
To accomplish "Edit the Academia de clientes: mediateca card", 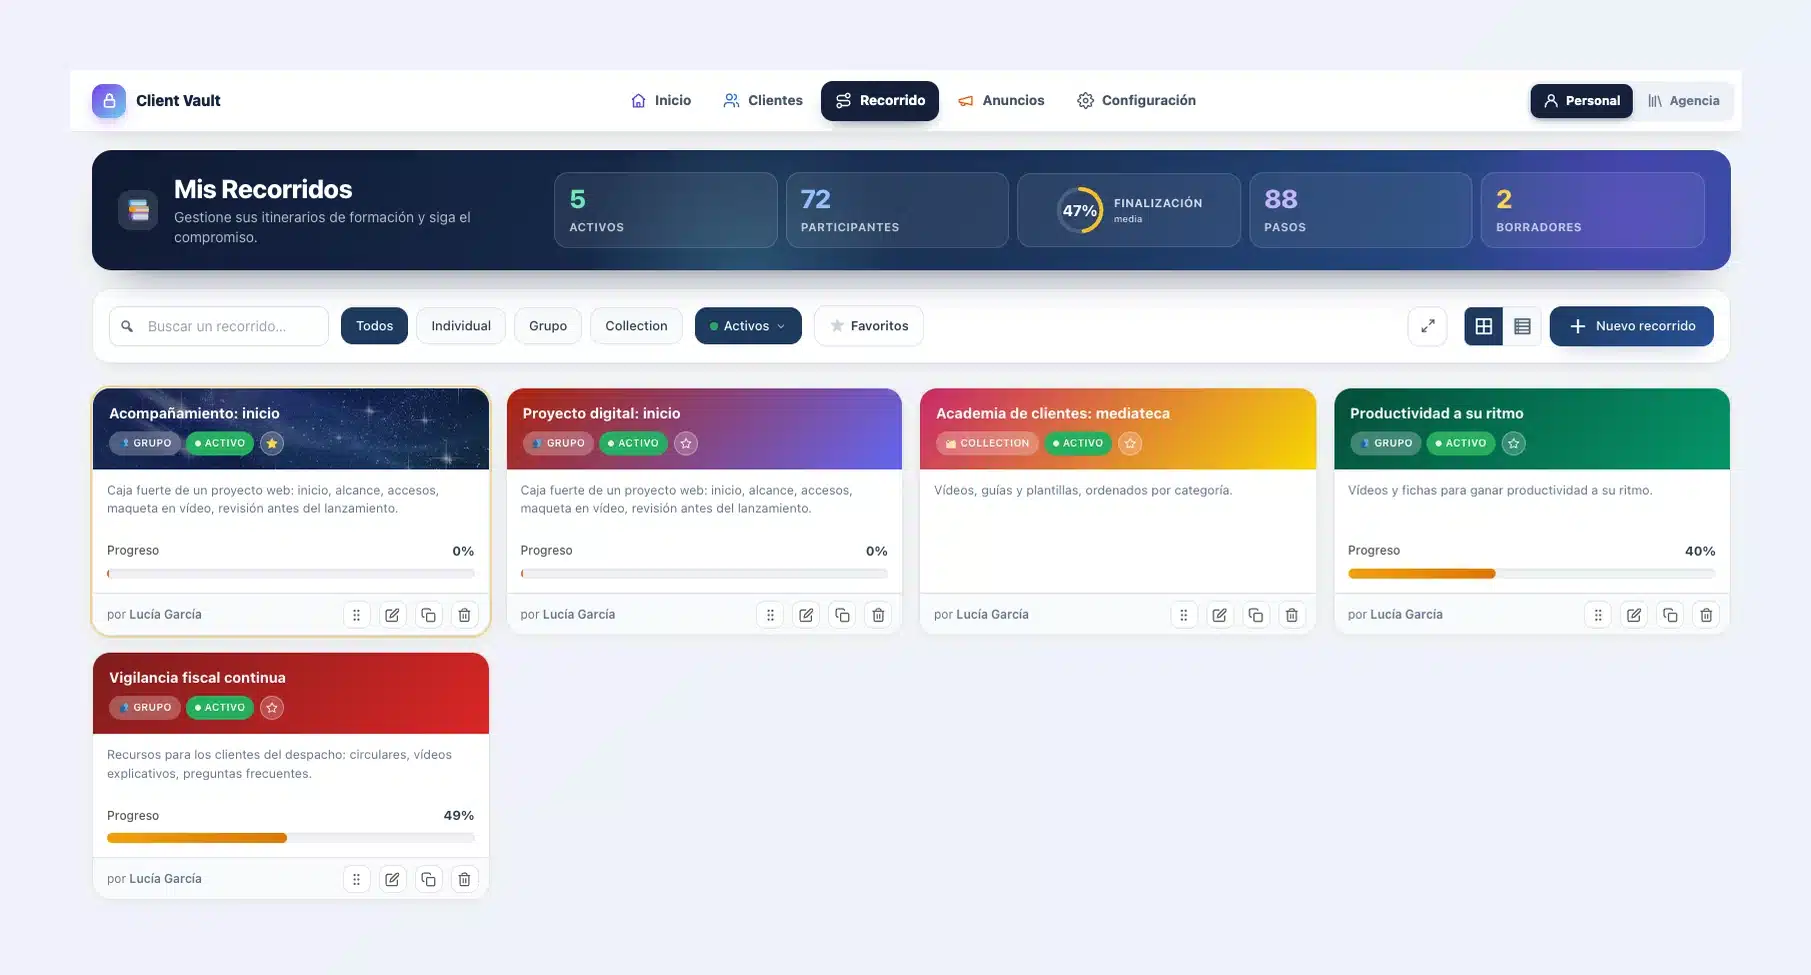I will 1219,615.
